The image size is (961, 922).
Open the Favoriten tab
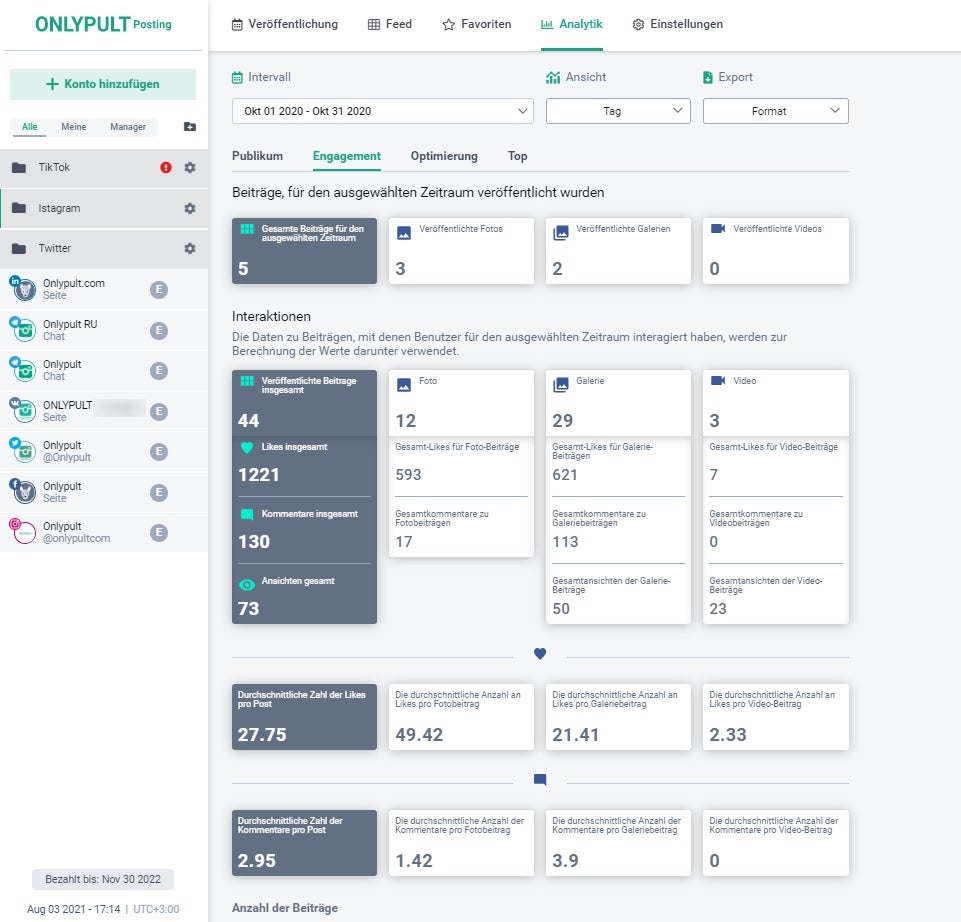[477, 25]
